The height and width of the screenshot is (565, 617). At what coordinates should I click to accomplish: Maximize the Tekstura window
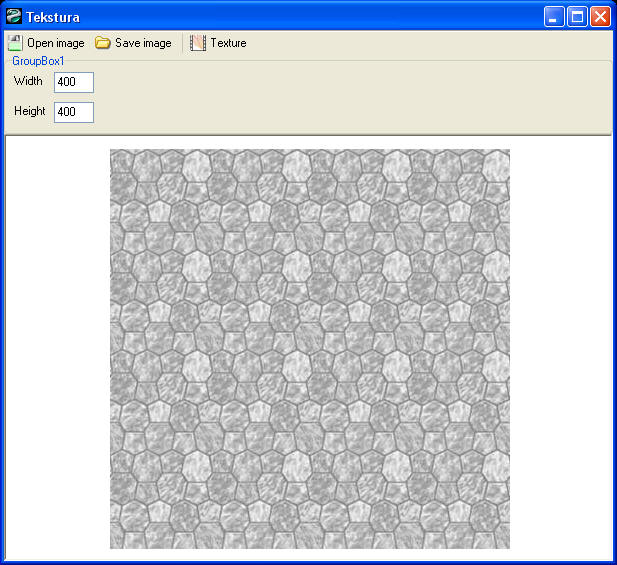[577, 17]
